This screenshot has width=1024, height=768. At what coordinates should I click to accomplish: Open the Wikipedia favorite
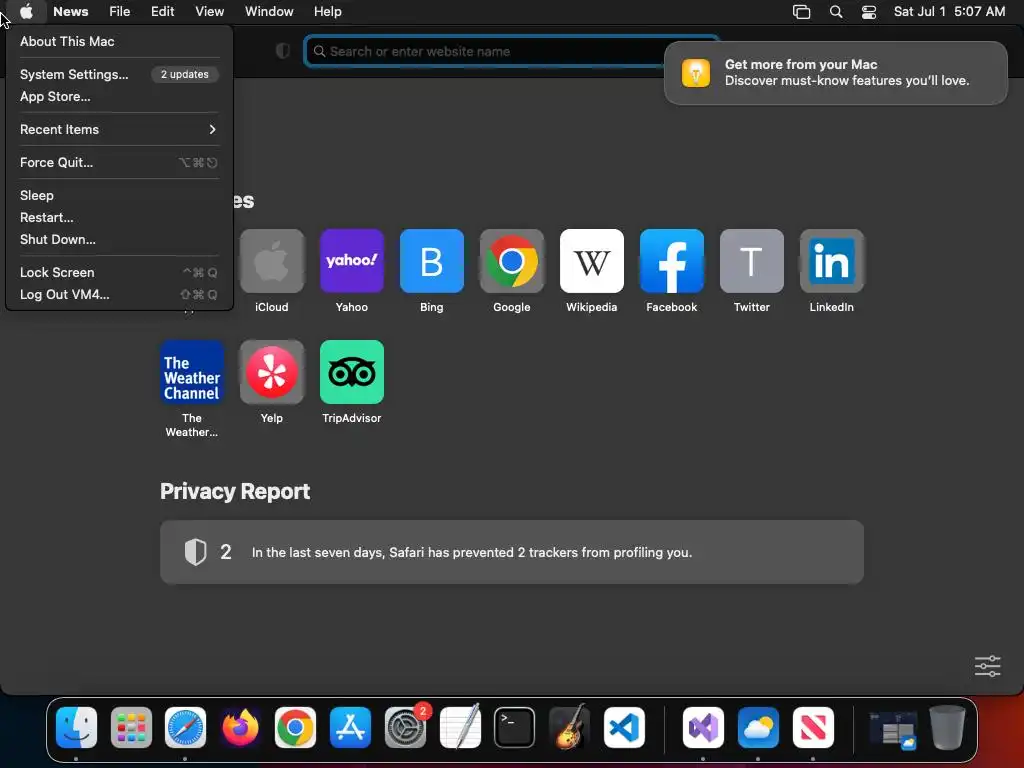pos(592,261)
